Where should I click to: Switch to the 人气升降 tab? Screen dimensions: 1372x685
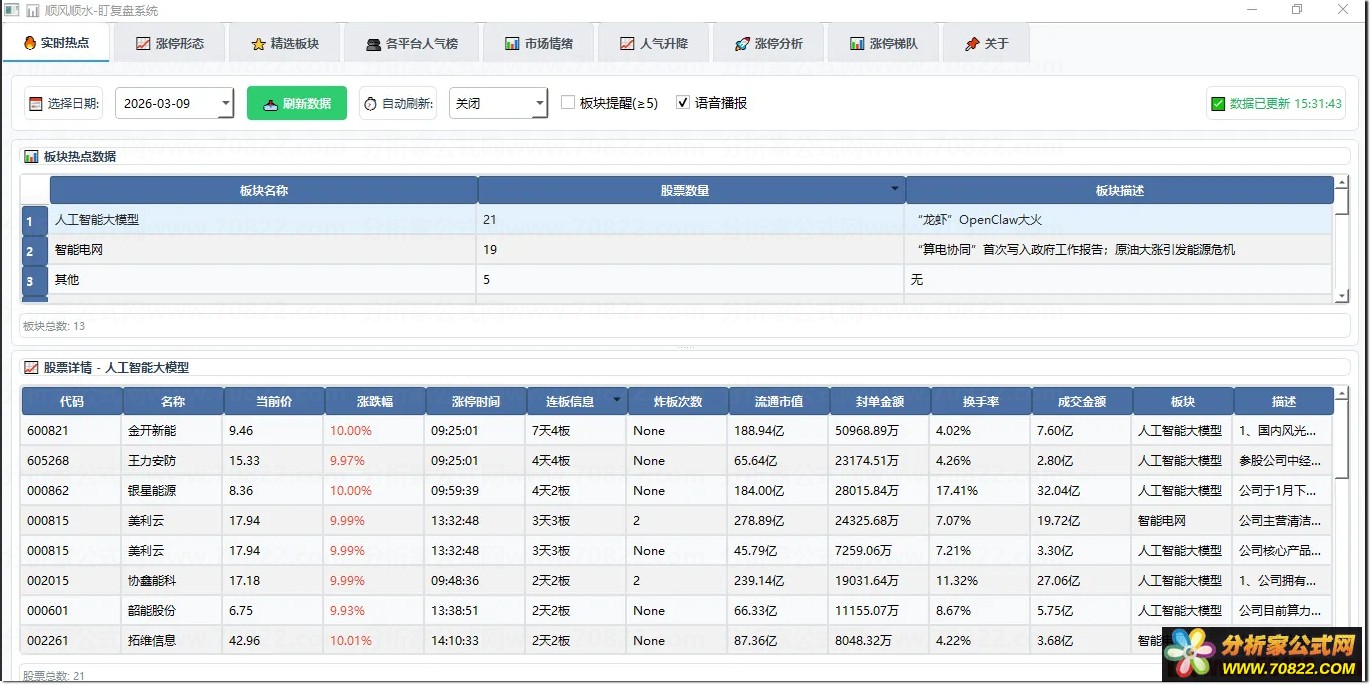click(654, 44)
